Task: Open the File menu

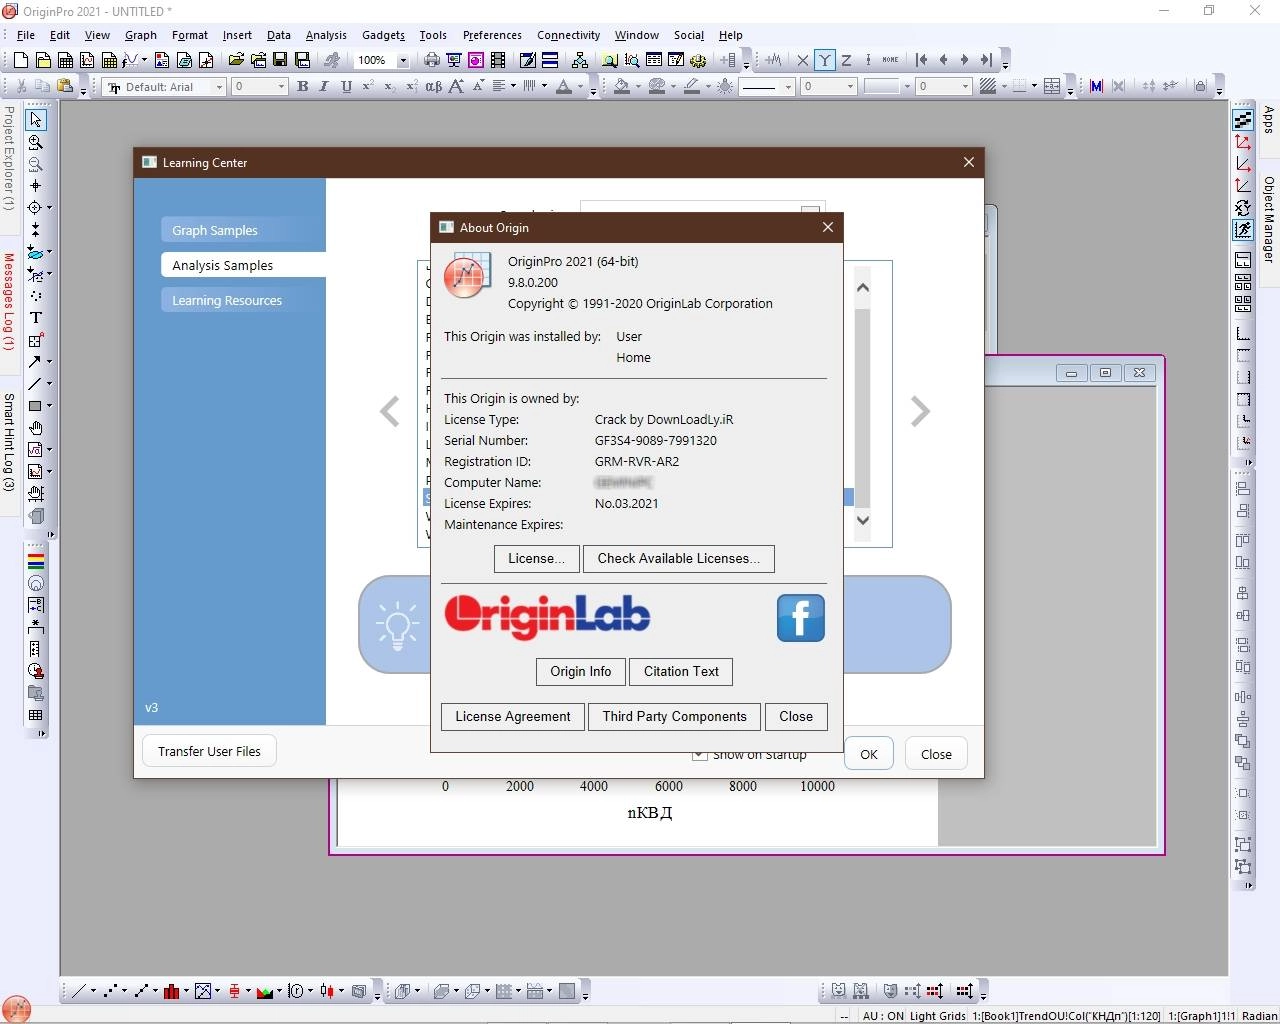Action: pos(26,35)
